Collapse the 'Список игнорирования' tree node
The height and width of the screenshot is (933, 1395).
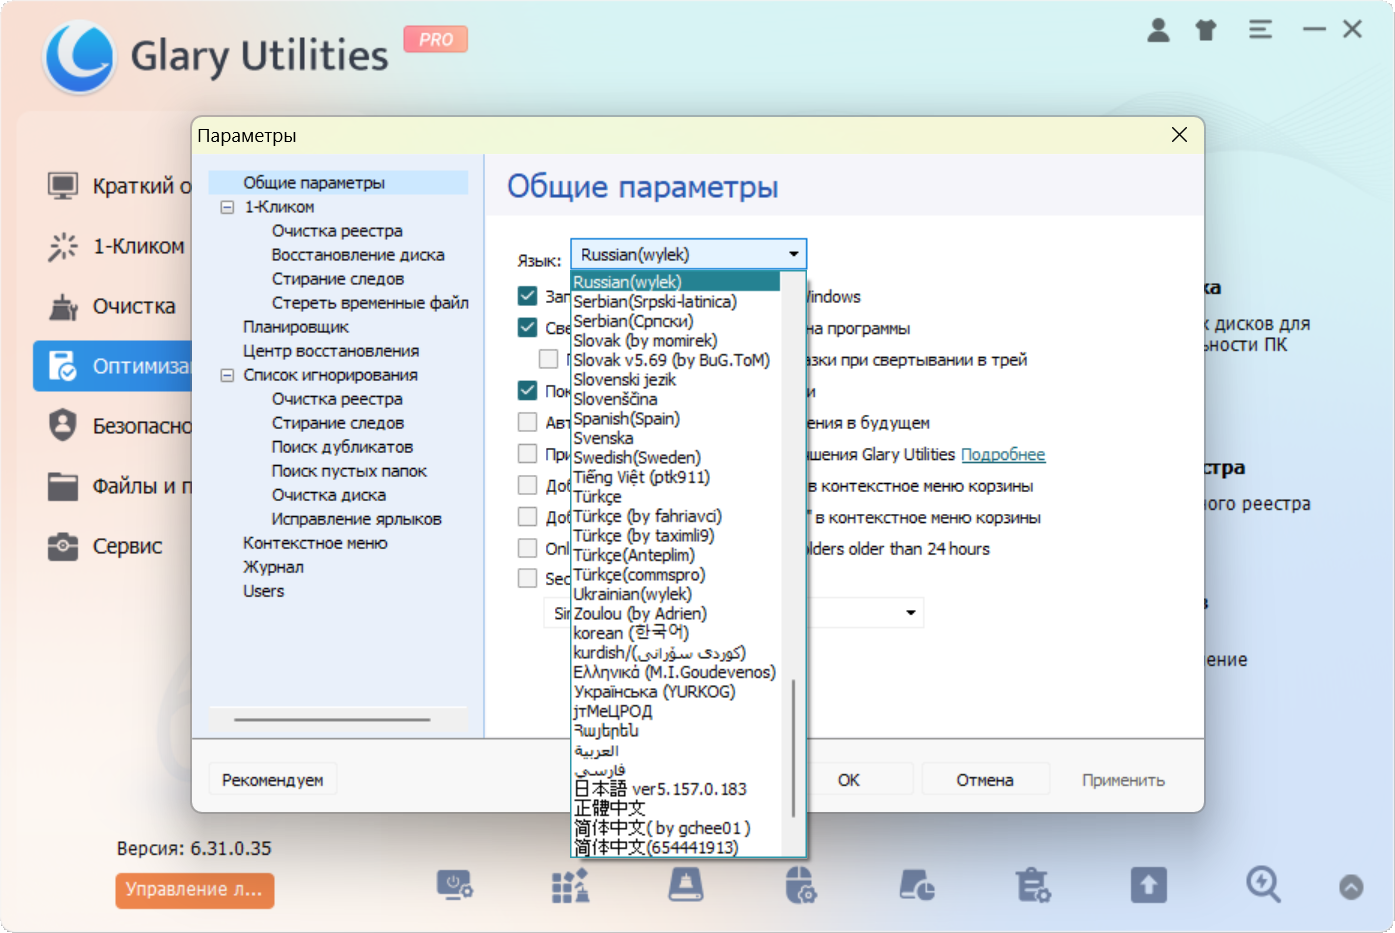pos(227,375)
